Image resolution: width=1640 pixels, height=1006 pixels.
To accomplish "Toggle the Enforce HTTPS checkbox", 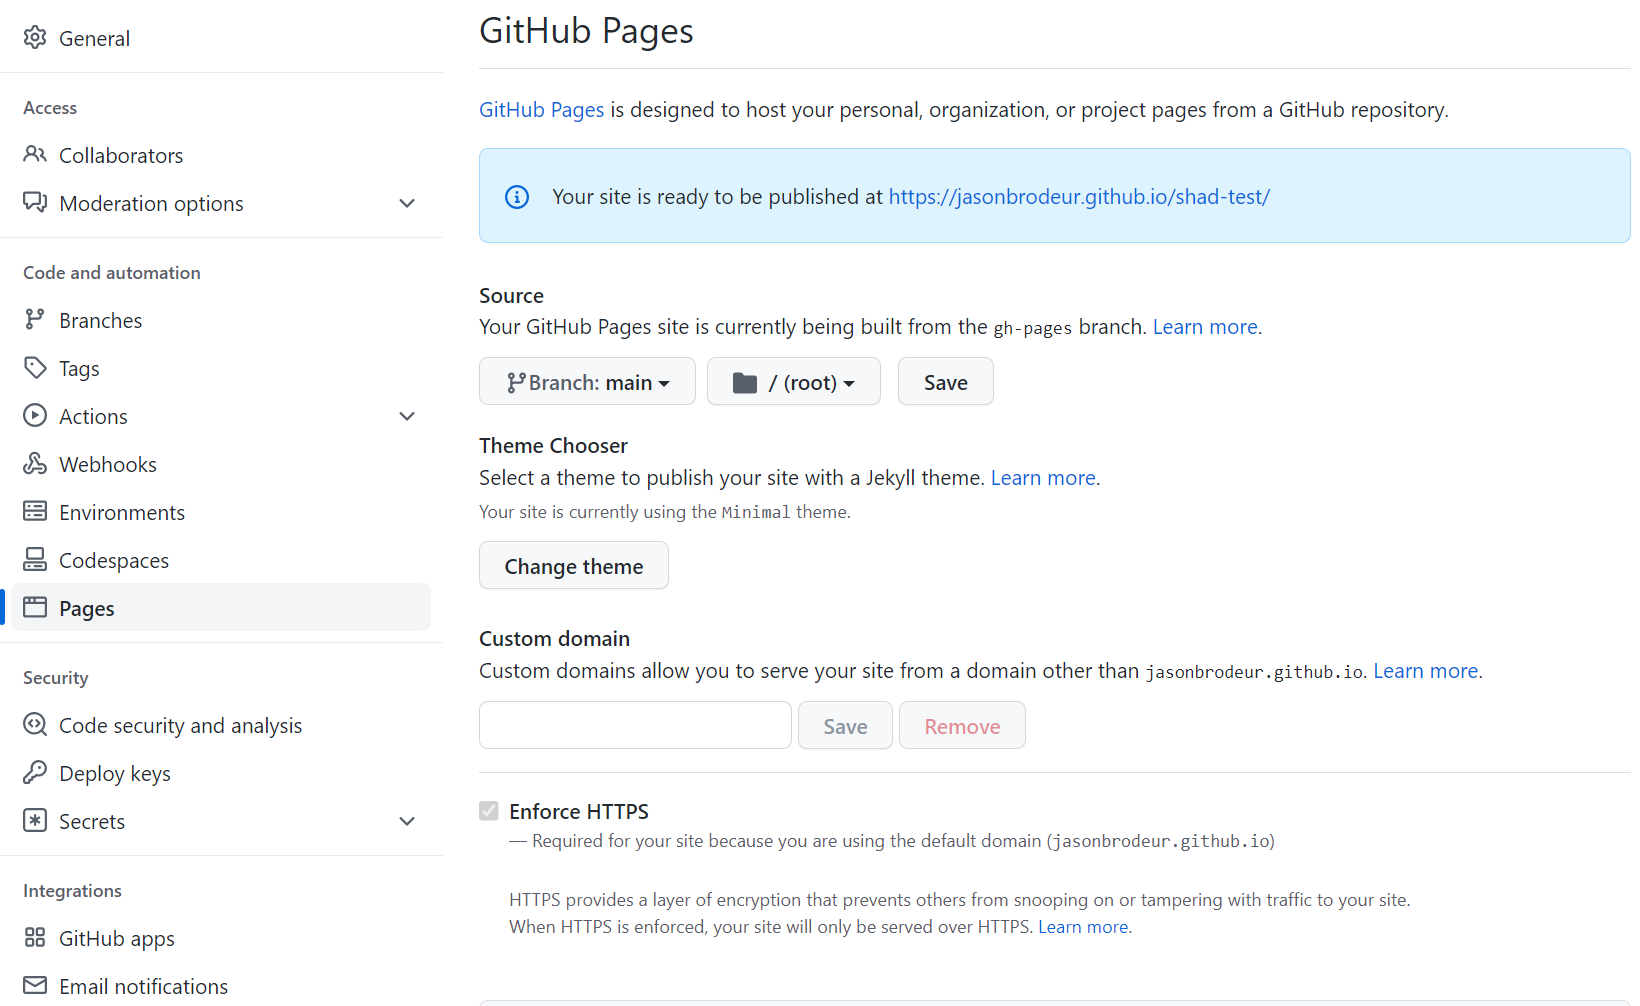I will [489, 811].
